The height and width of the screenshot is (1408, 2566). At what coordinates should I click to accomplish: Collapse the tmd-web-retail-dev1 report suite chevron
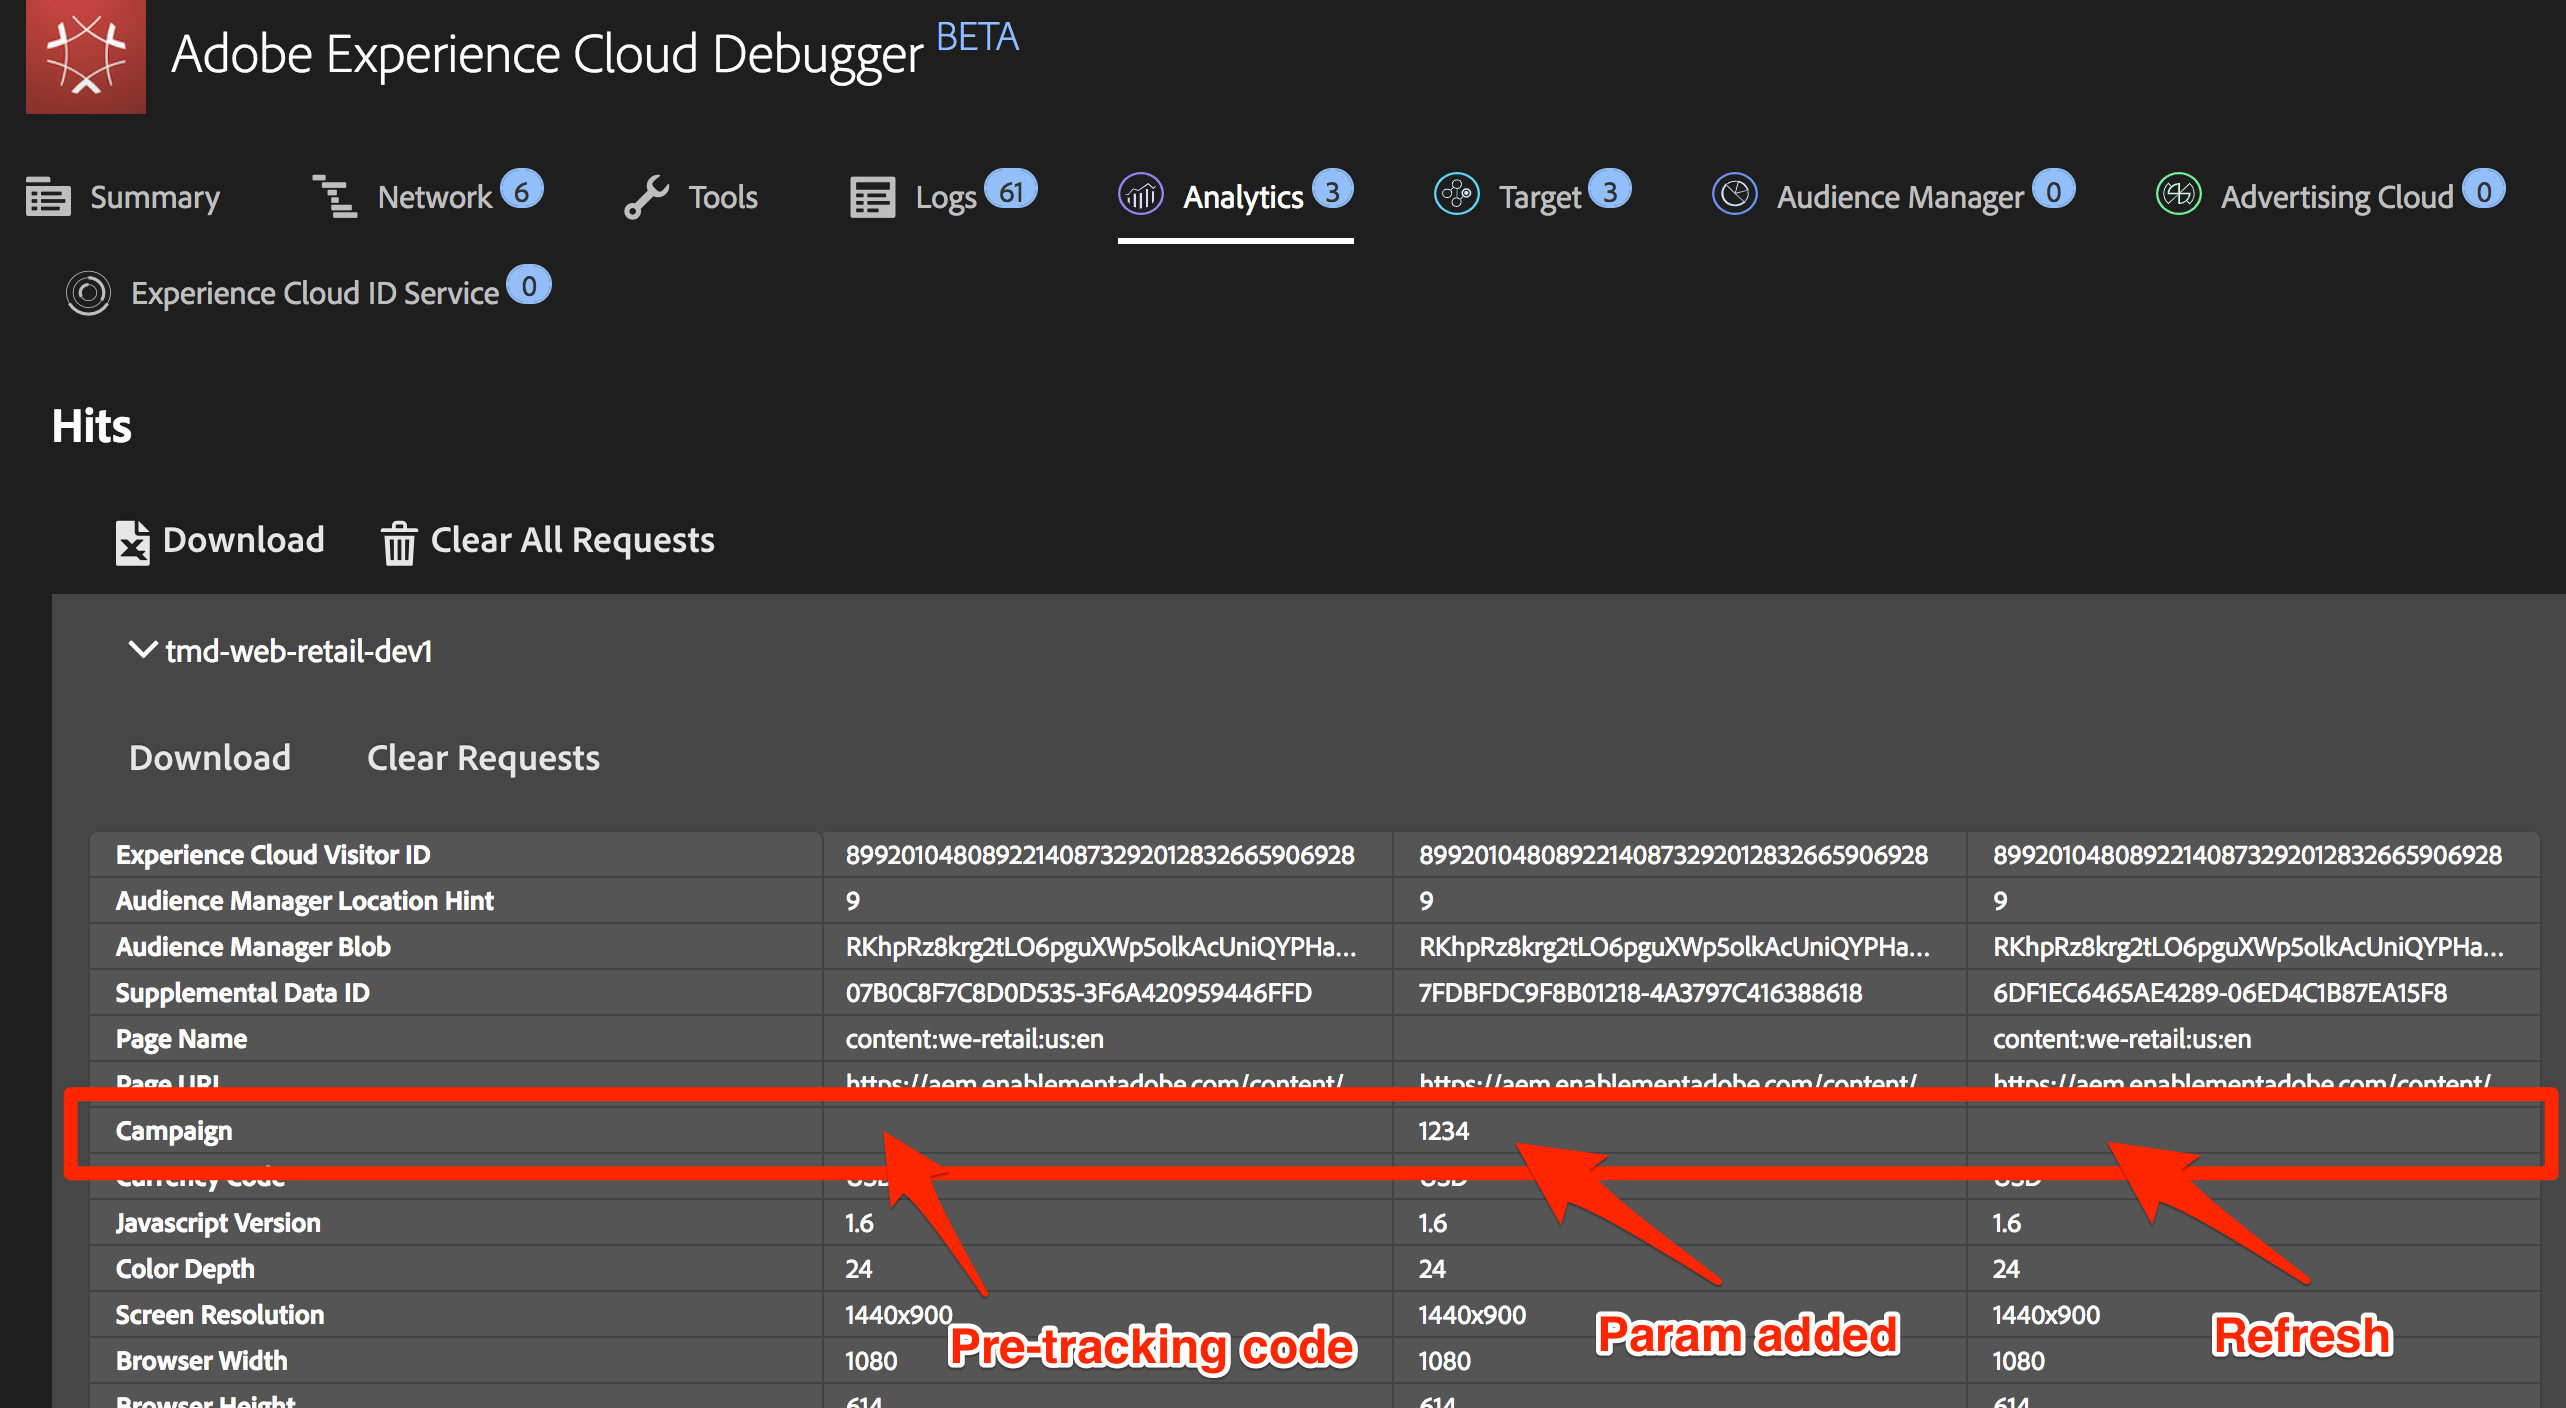tap(142, 650)
